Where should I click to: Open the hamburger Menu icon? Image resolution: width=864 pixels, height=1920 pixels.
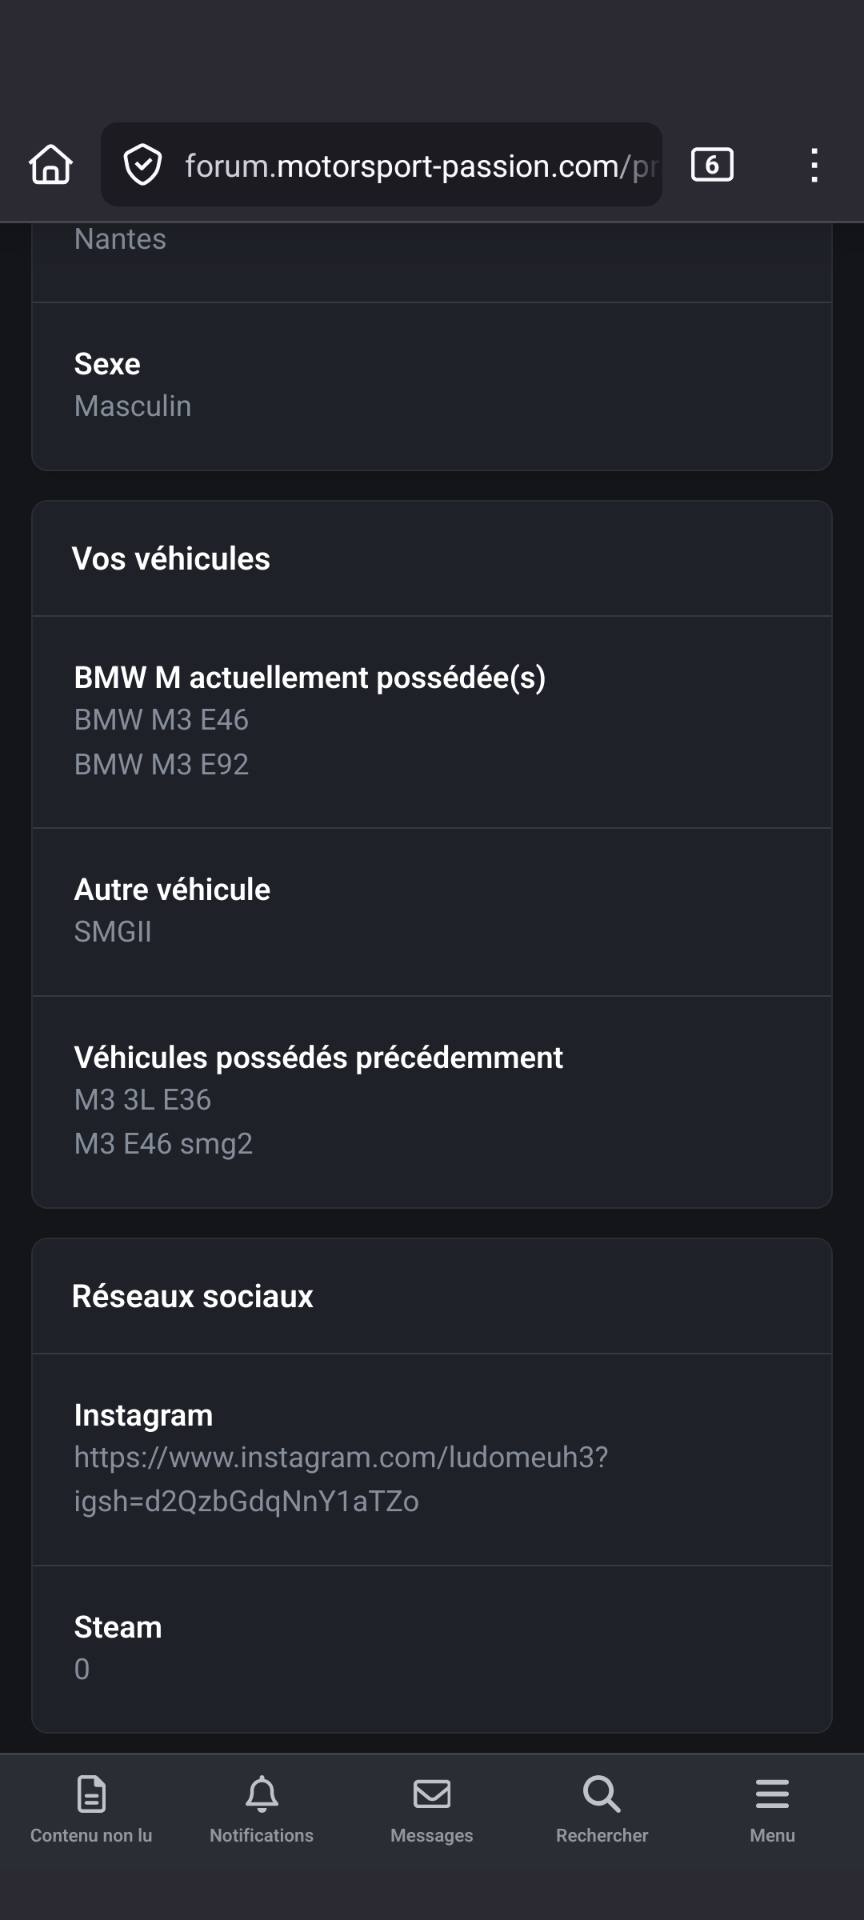point(772,1794)
